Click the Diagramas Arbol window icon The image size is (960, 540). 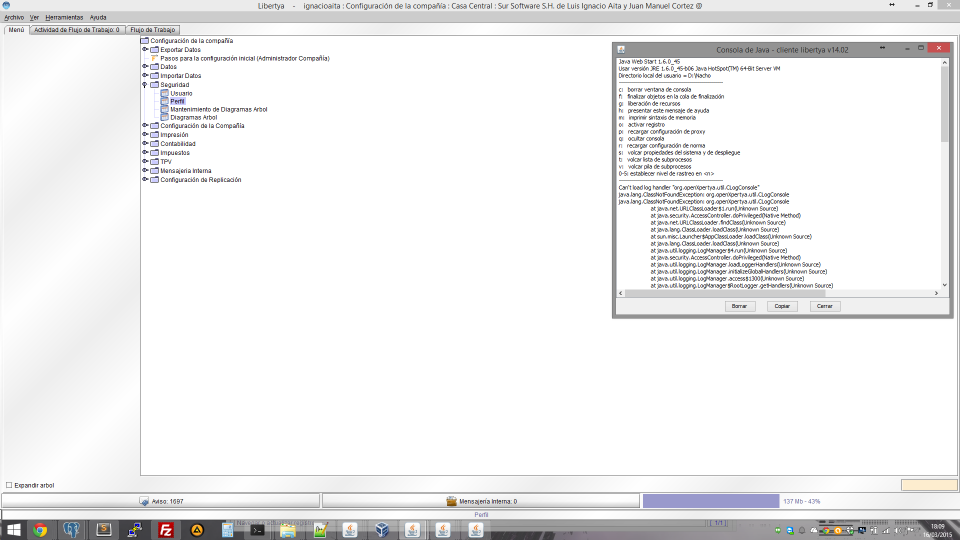click(x=164, y=117)
